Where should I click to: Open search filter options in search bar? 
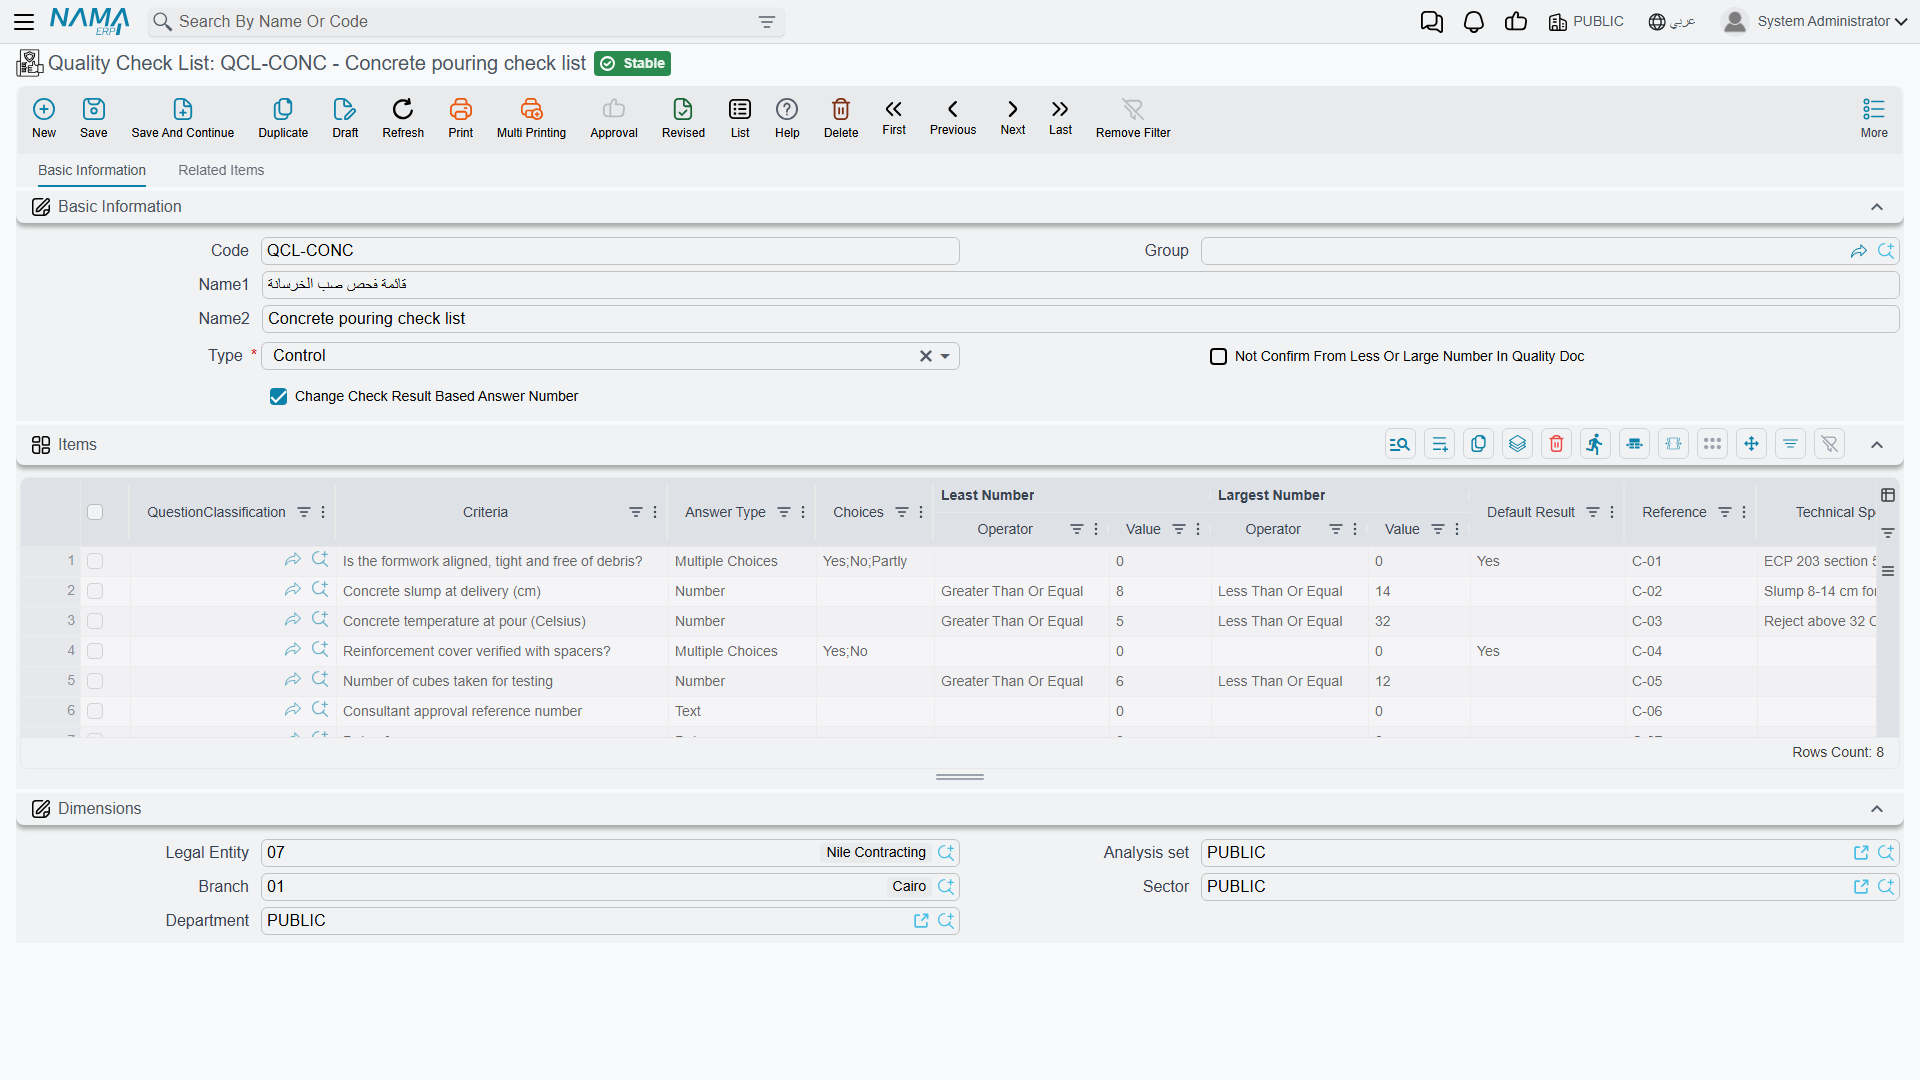[x=767, y=22]
